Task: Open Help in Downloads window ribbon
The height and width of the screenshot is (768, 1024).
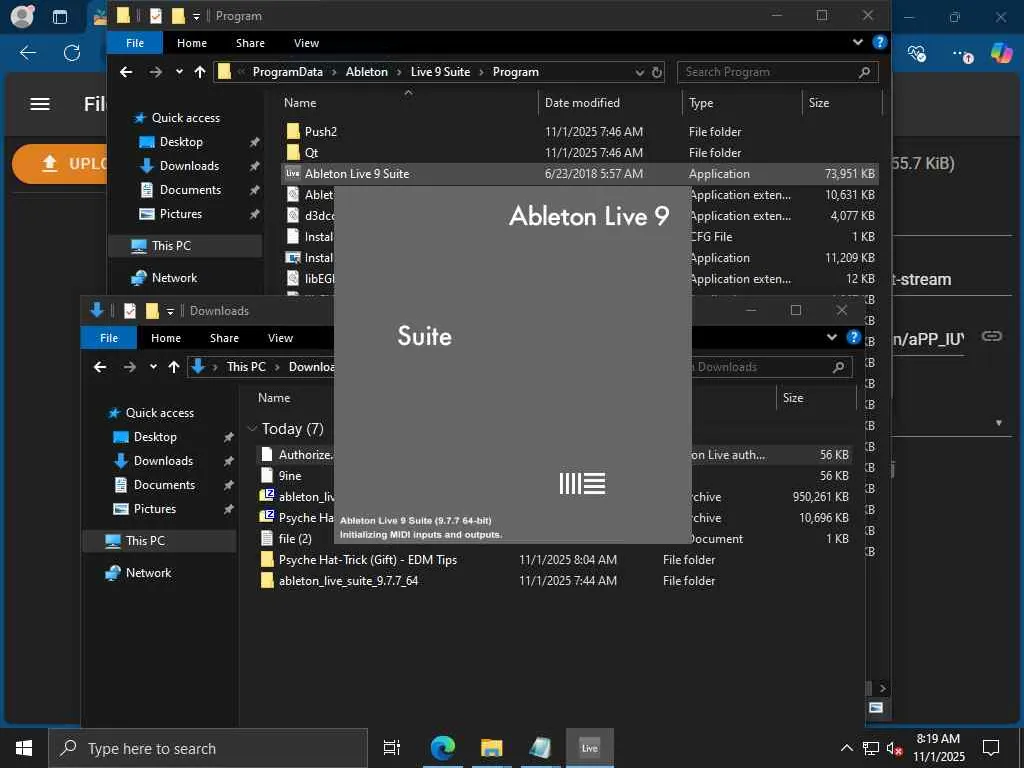Action: tap(854, 337)
